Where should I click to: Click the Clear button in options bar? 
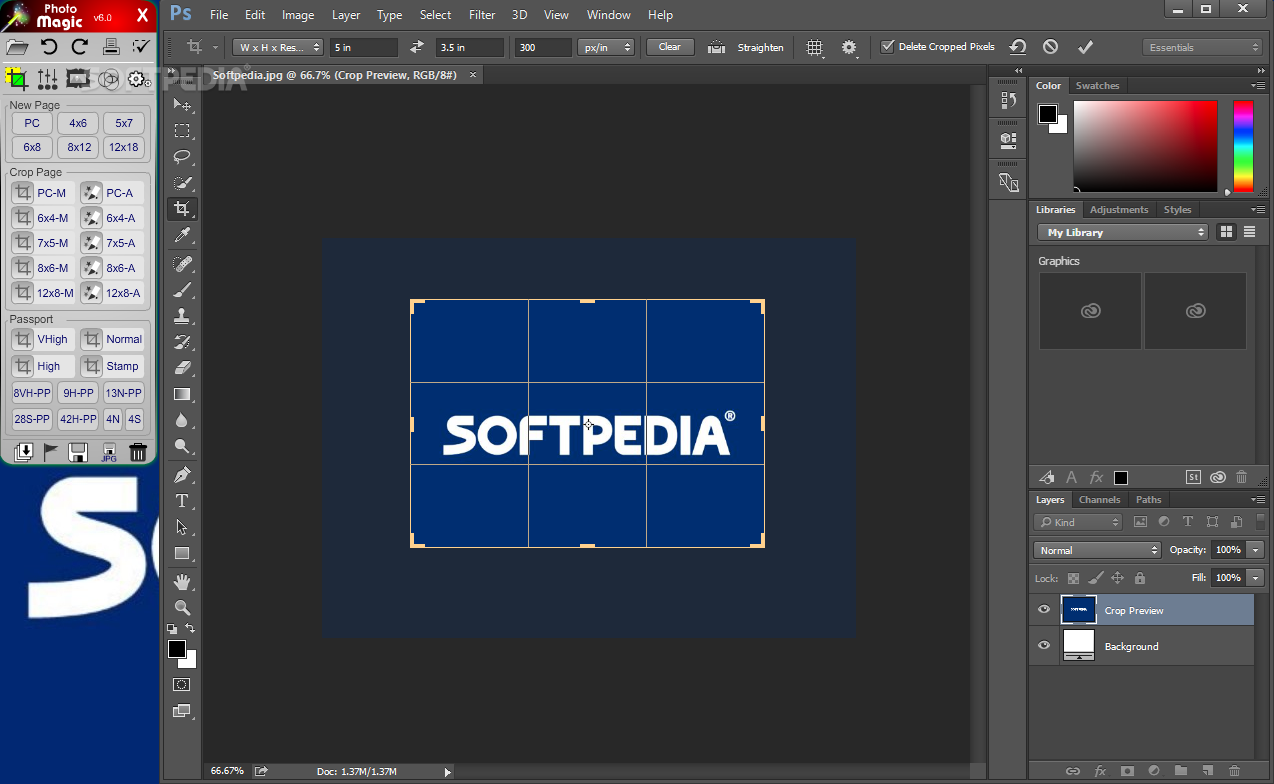click(670, 47)
